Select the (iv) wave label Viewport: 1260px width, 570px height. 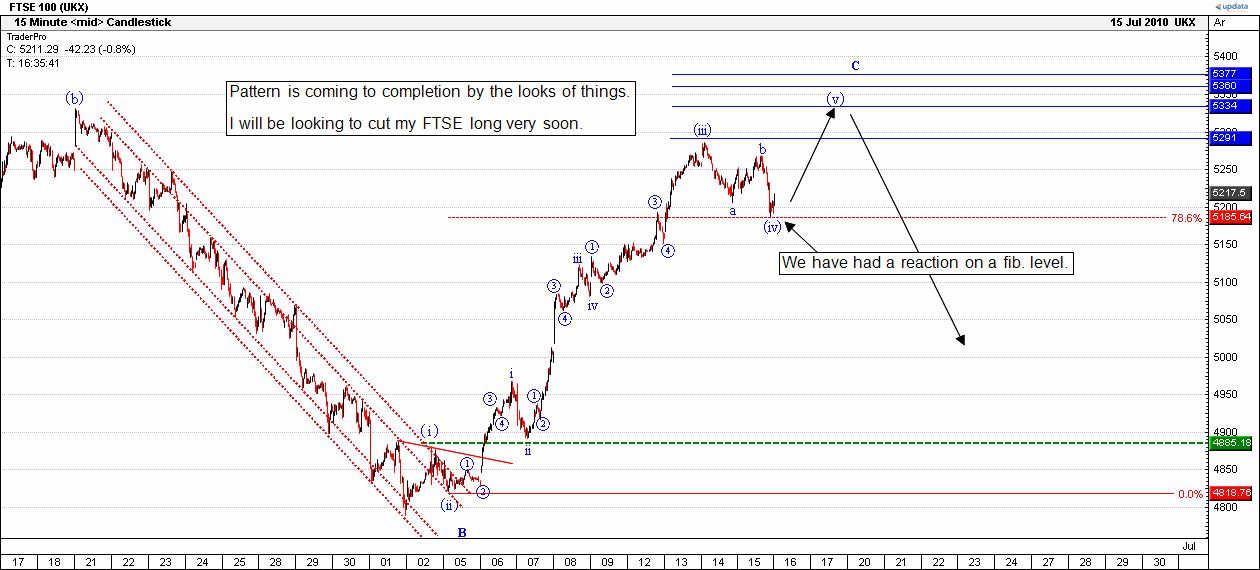tap(772, 227)
